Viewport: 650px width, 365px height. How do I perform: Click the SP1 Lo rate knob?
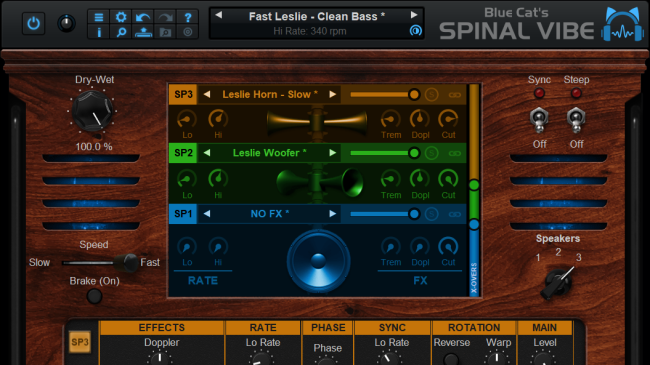pos(187,247)
